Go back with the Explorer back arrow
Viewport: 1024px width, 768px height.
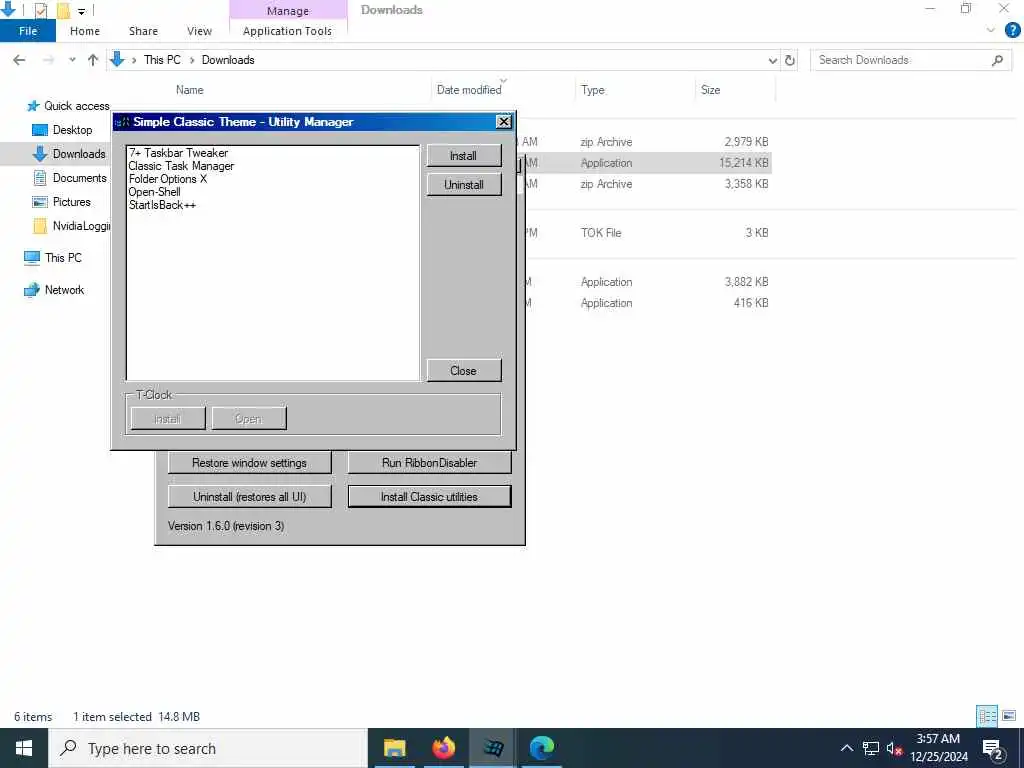pos(19,60)
